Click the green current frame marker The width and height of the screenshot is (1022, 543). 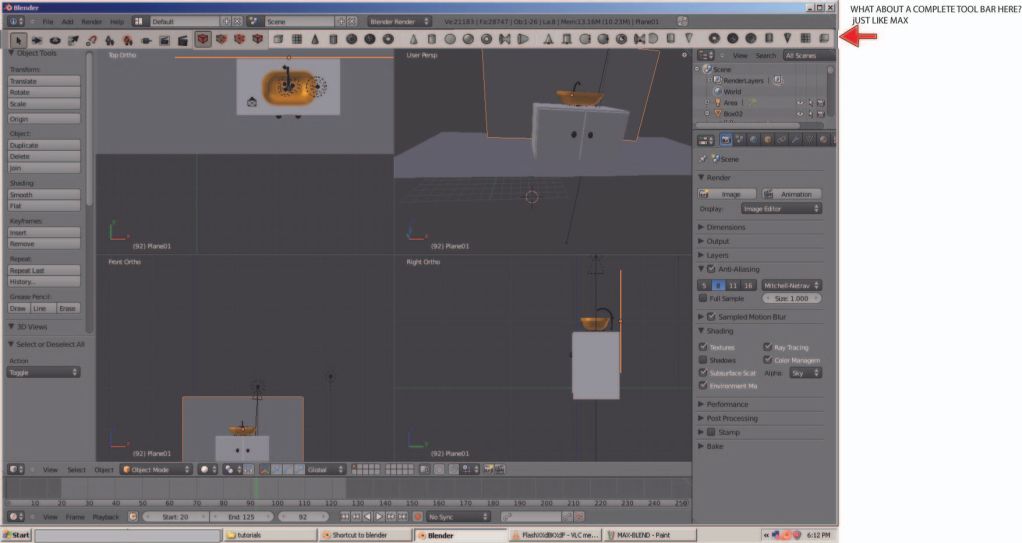click(256, 489)
